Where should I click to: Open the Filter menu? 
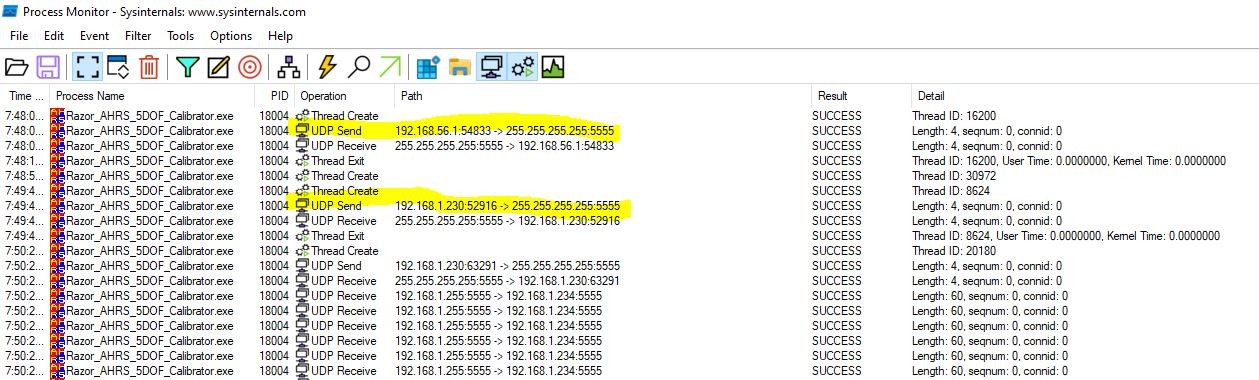pyautogui.click(x=138, y=36)
